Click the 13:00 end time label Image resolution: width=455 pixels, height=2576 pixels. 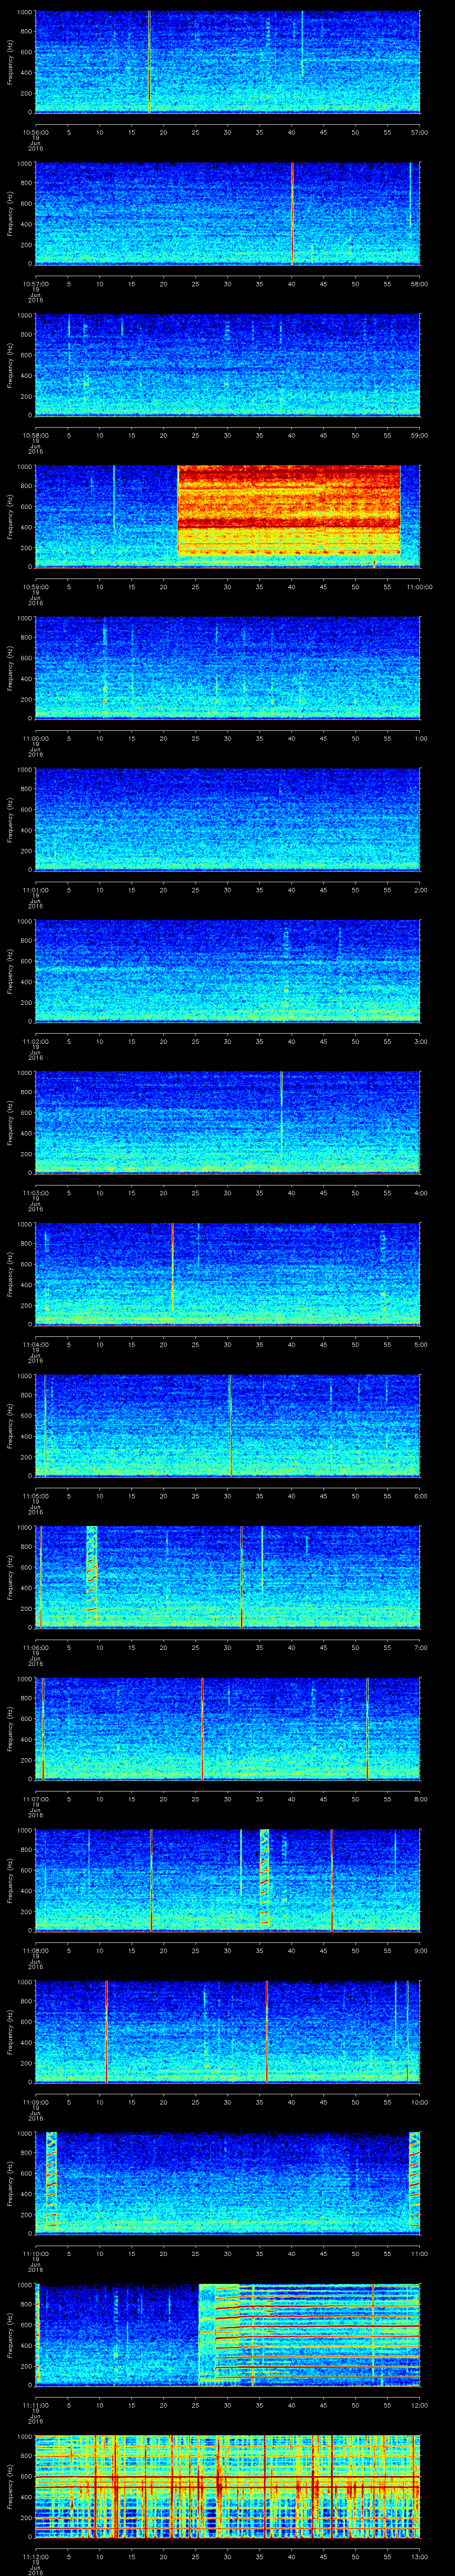click(420, 2557)
